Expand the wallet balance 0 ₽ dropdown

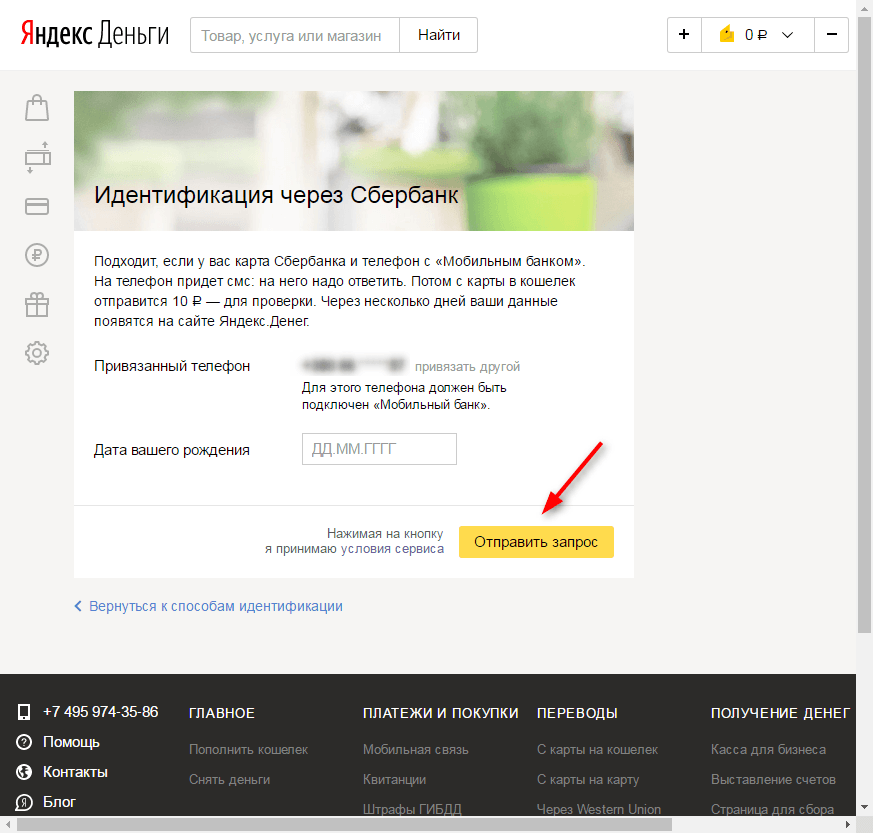pos(757,35)
